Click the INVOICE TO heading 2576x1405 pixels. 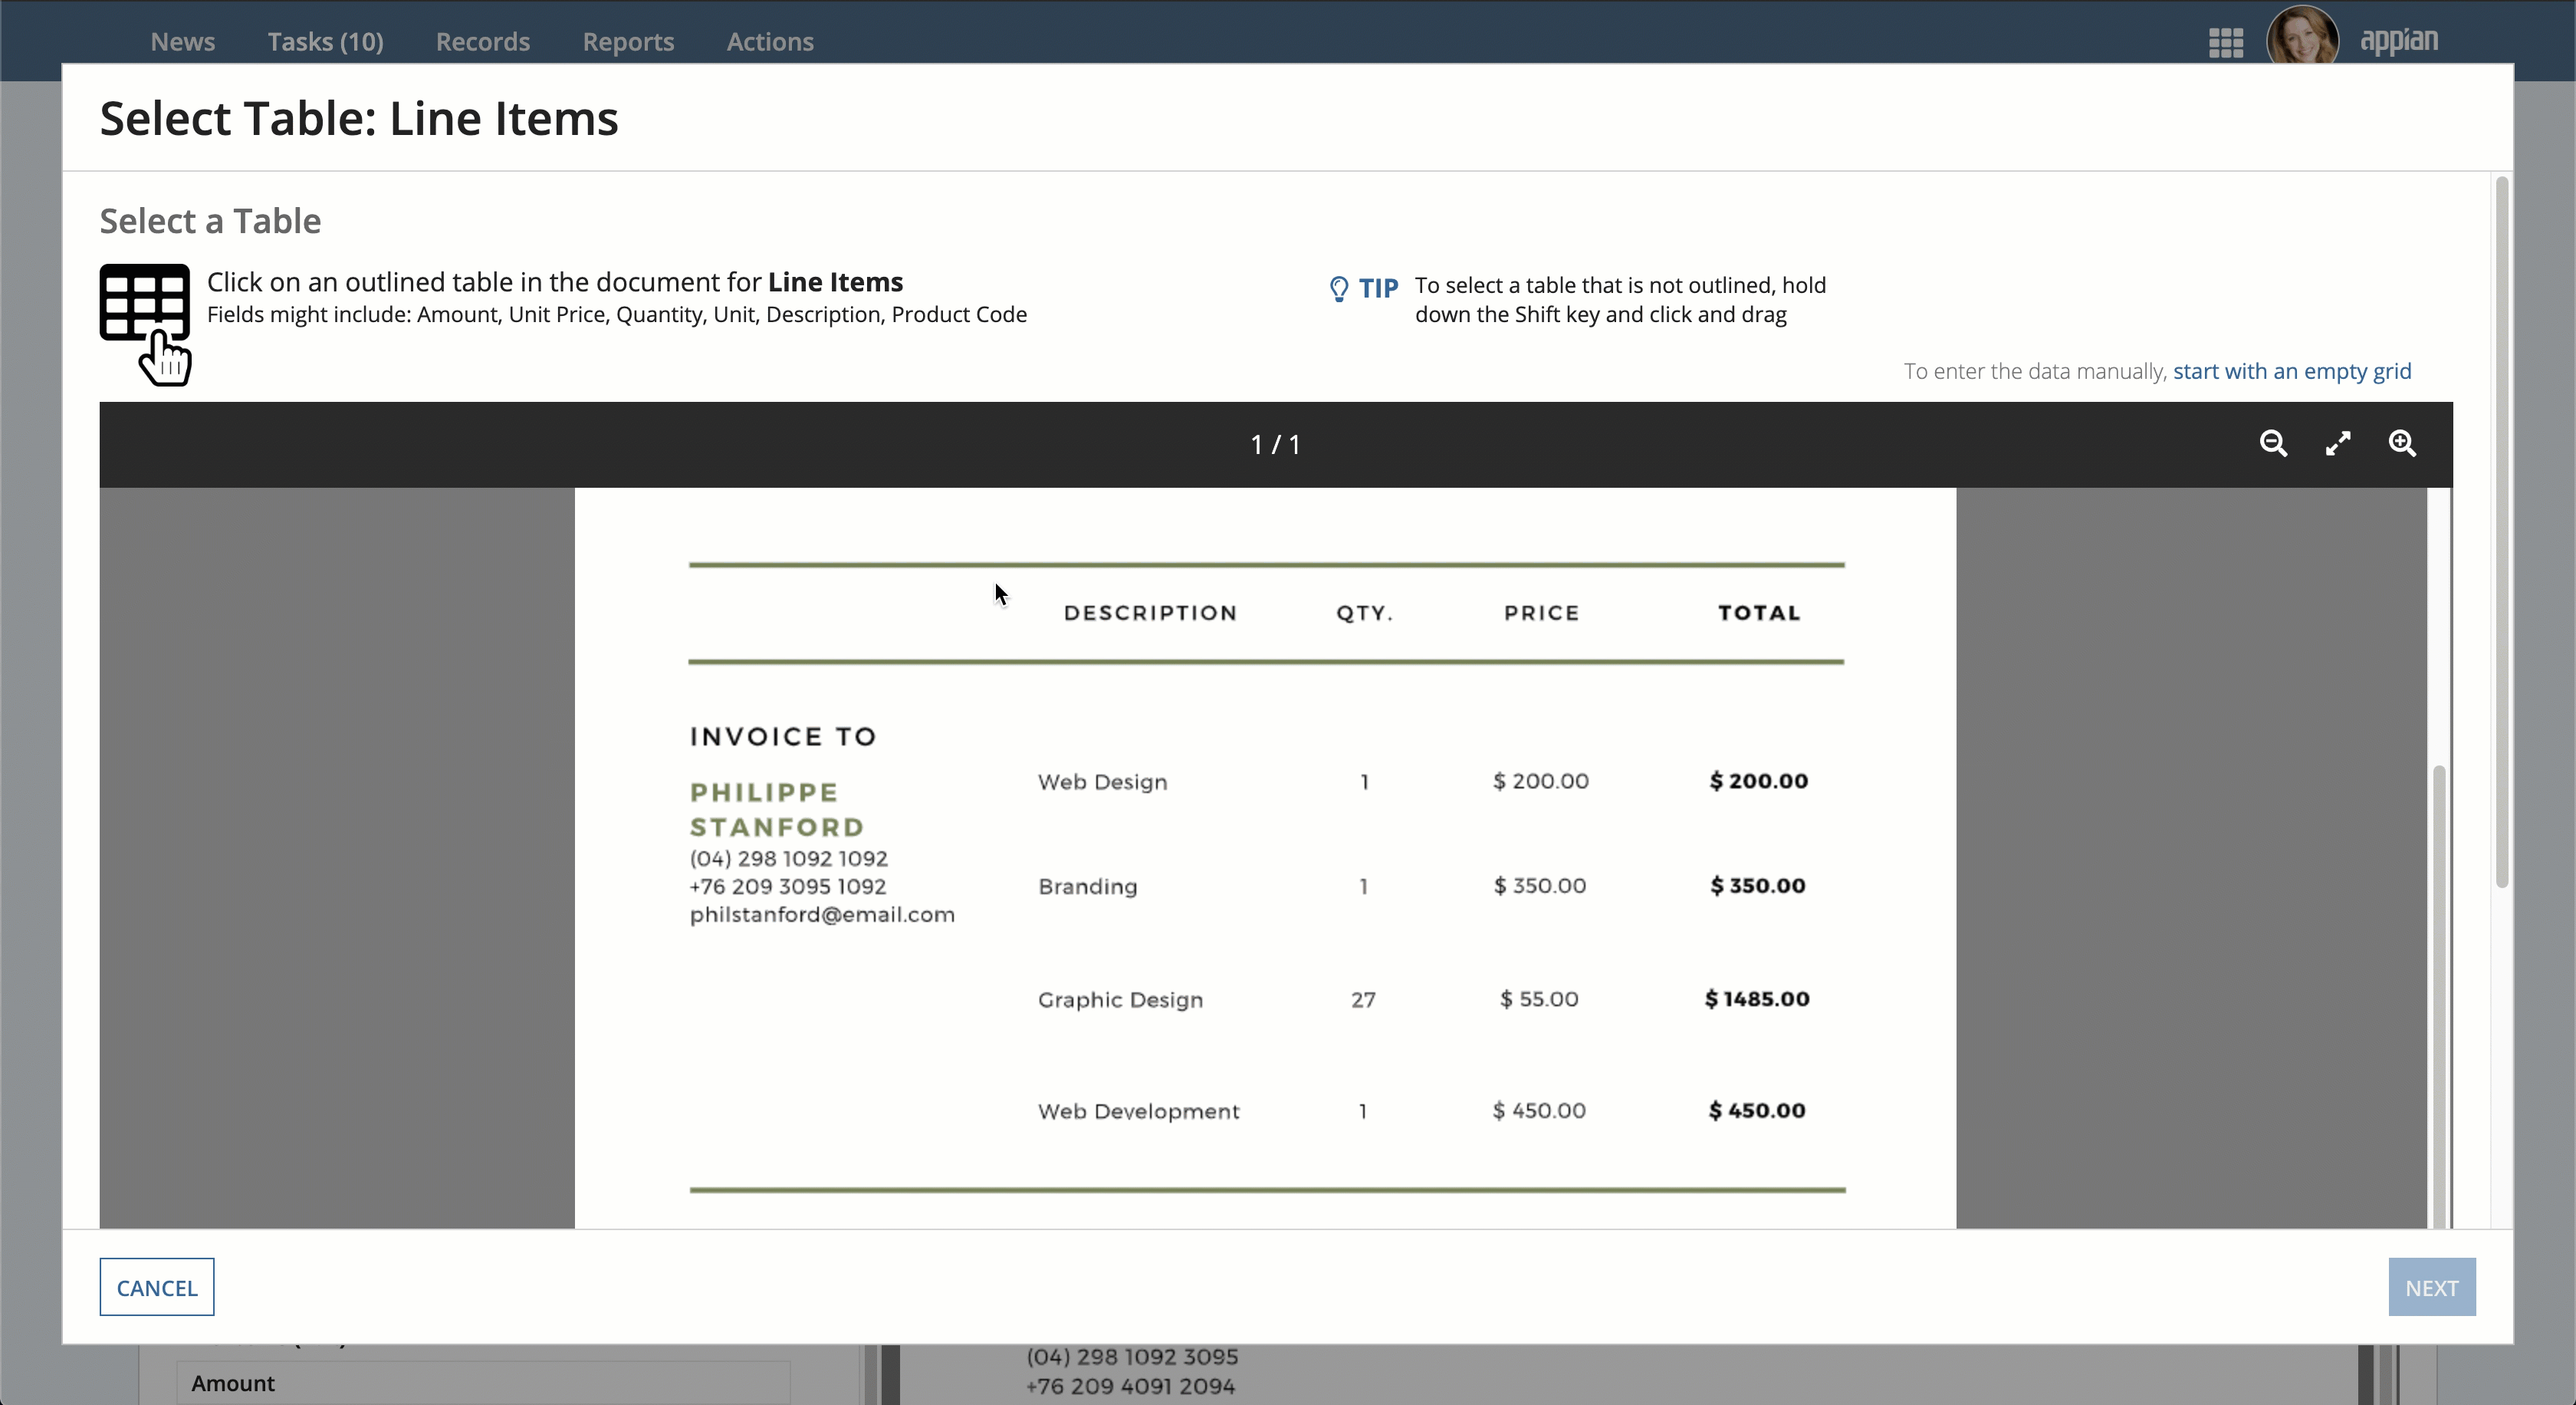tap(783, 737)
